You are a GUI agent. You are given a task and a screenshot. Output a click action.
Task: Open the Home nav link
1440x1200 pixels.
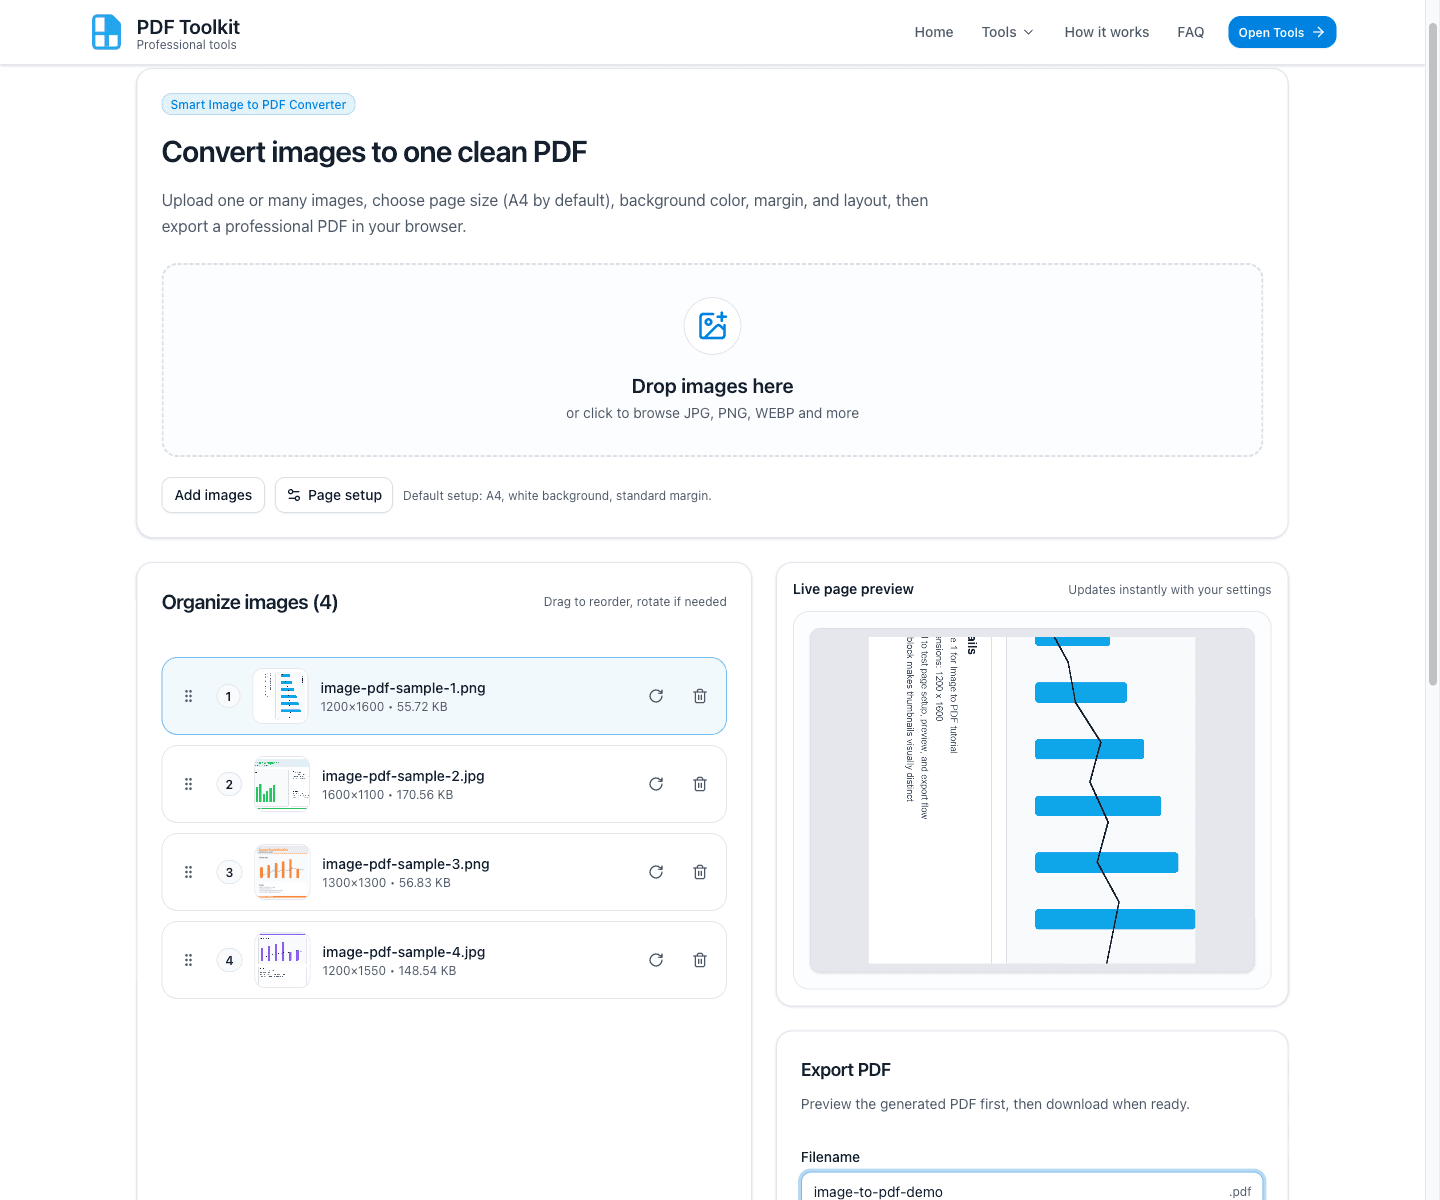pyautogui.click(x=933, y=32)
